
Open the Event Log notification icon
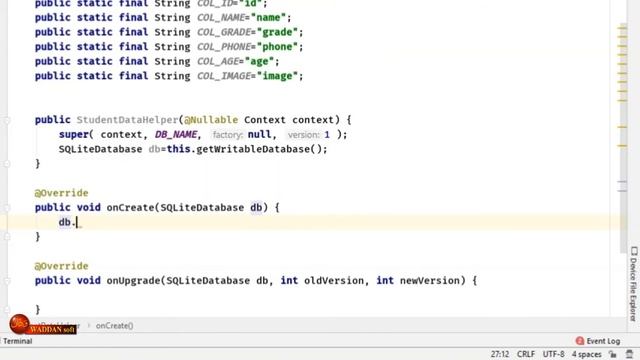click(580, 341)
